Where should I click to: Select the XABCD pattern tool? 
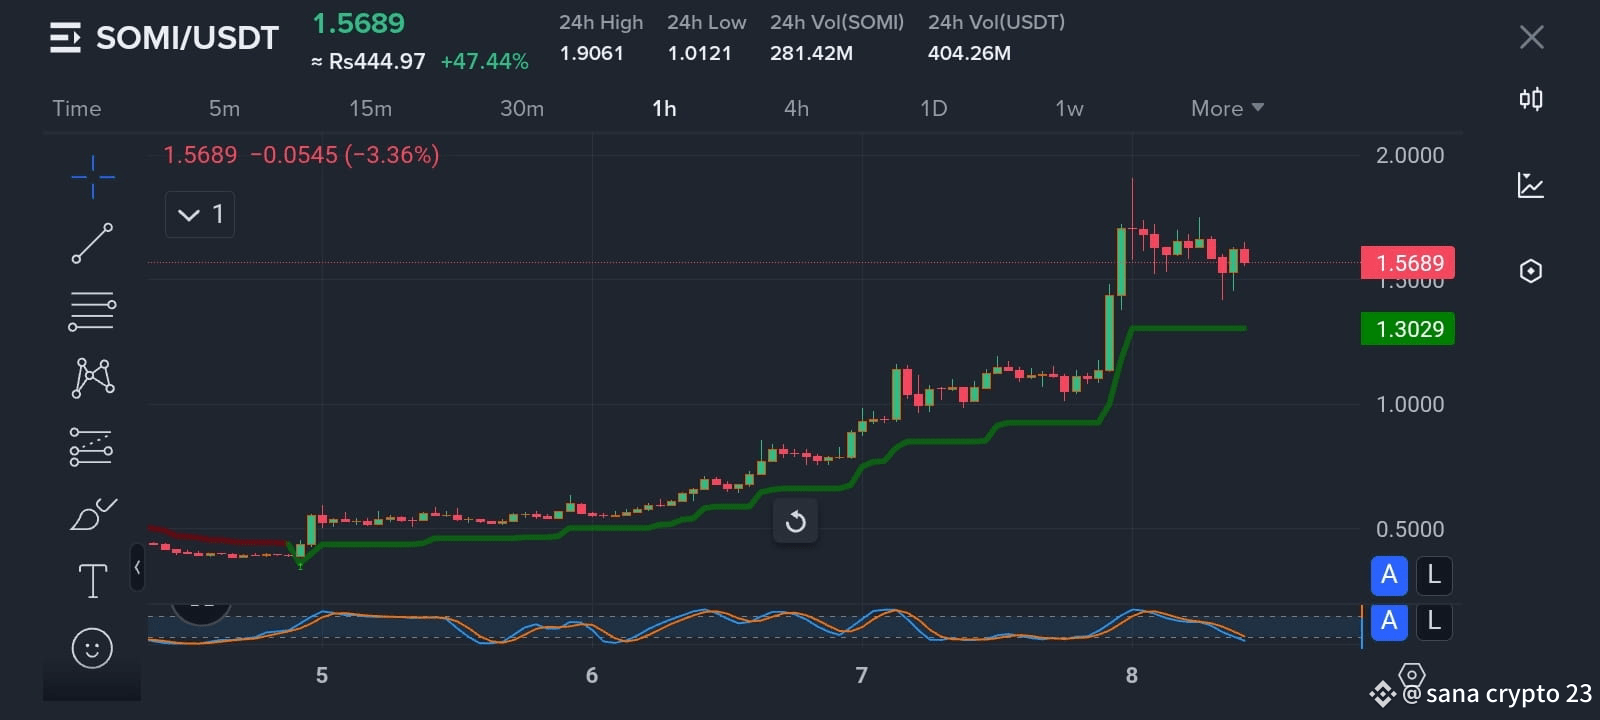click(93, 378)
